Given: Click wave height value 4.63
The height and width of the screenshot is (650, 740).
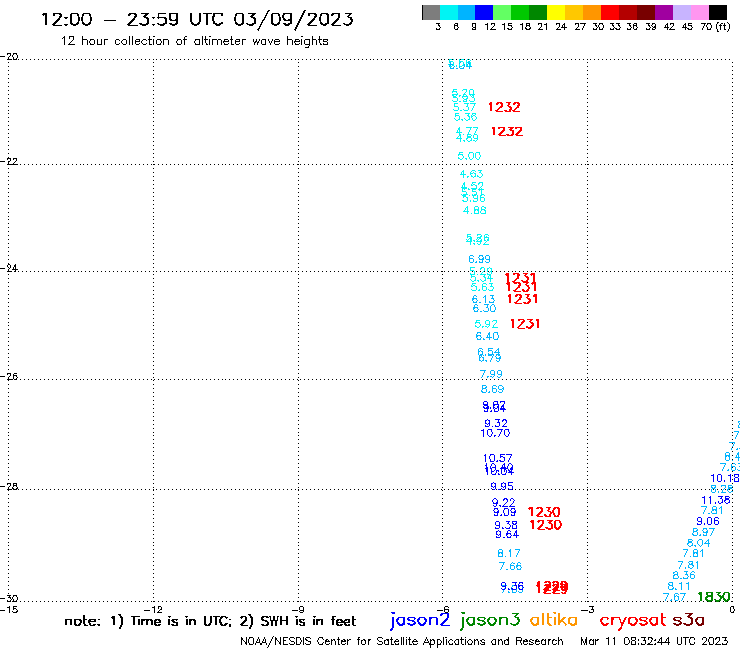Looking at the screenshot, I should coord(471,174).
